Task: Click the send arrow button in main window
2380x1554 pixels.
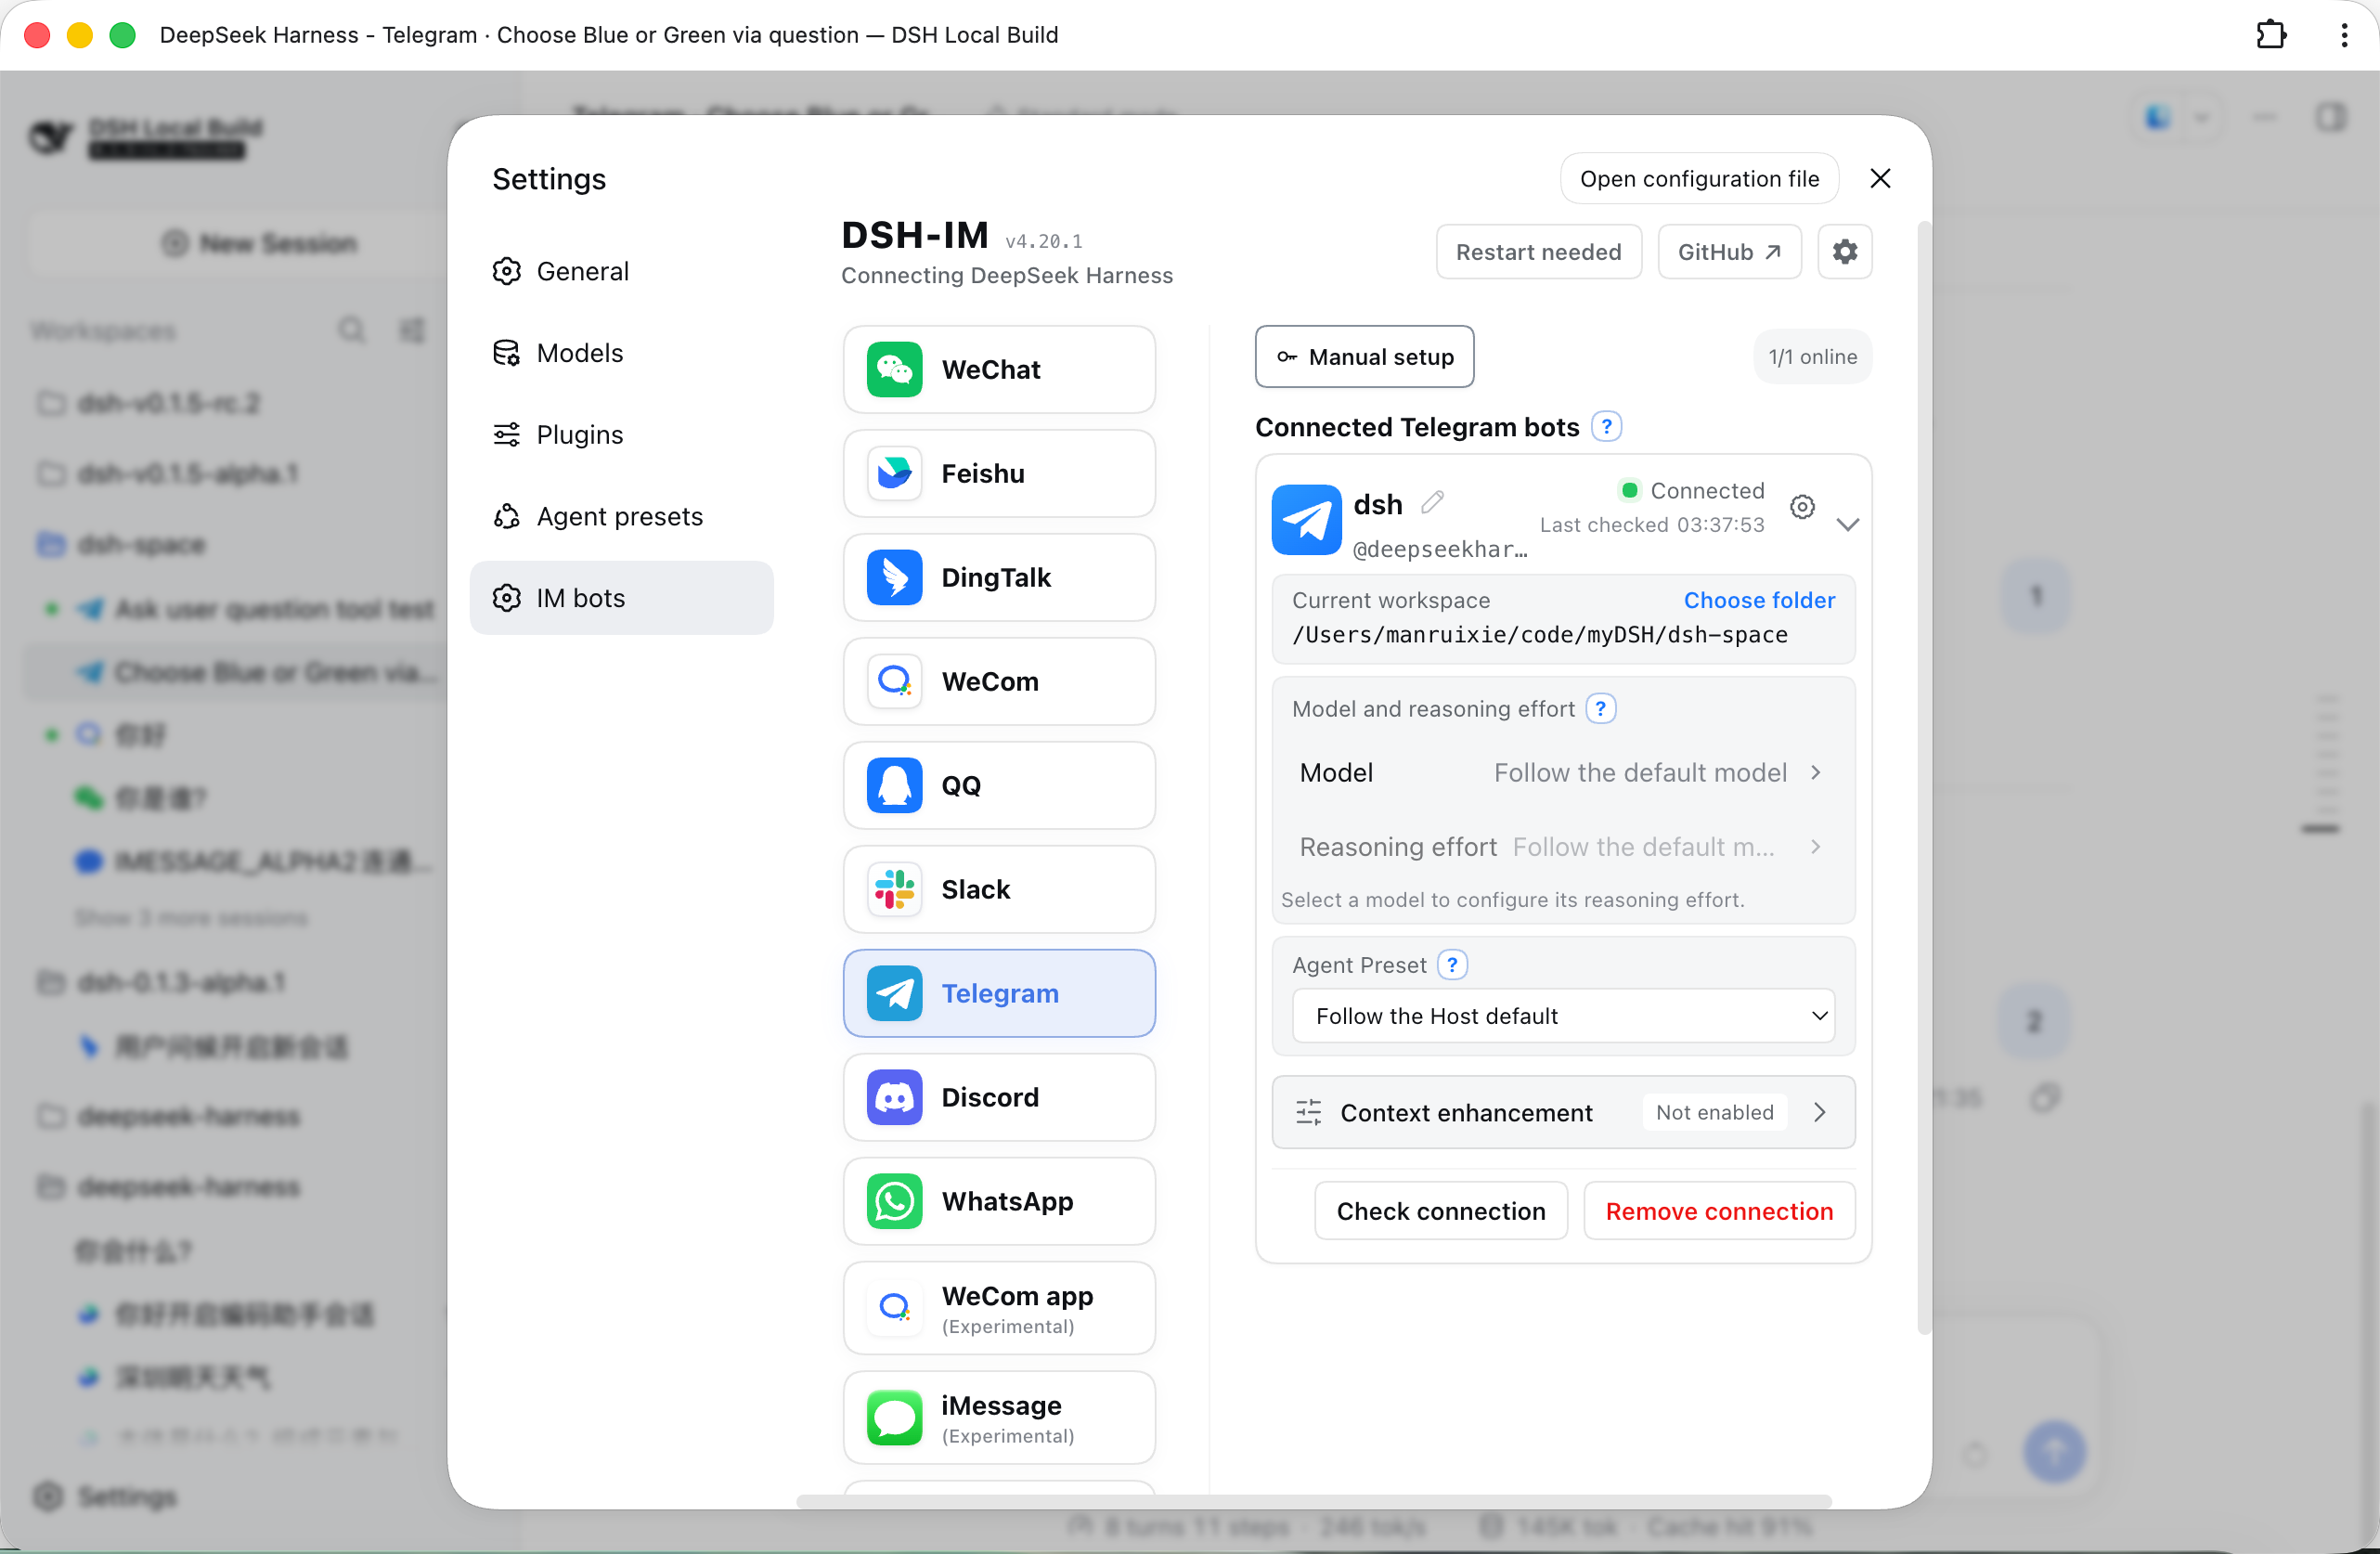Action: [x=2055, y=1451]
